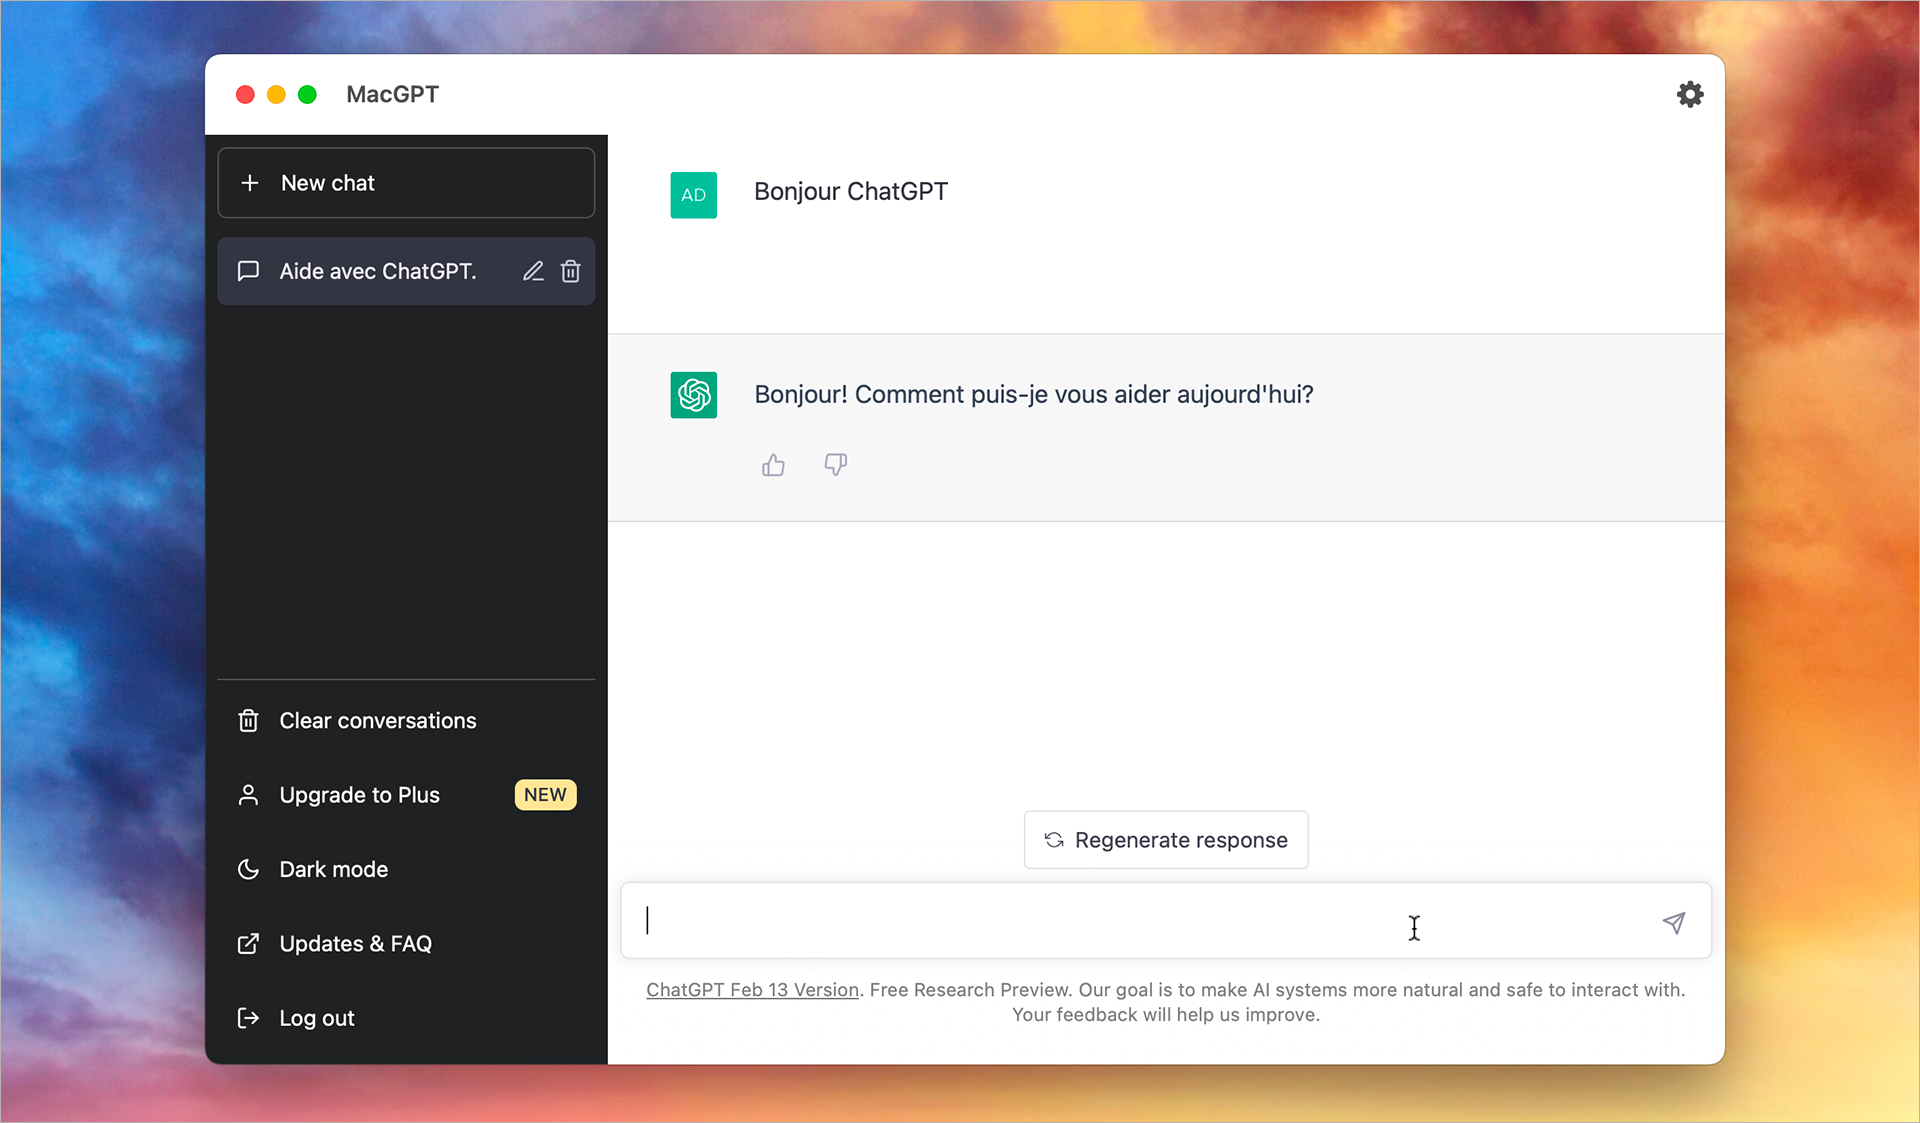Focus the message input field
1920x1123 pixels.
[1166, 921]
